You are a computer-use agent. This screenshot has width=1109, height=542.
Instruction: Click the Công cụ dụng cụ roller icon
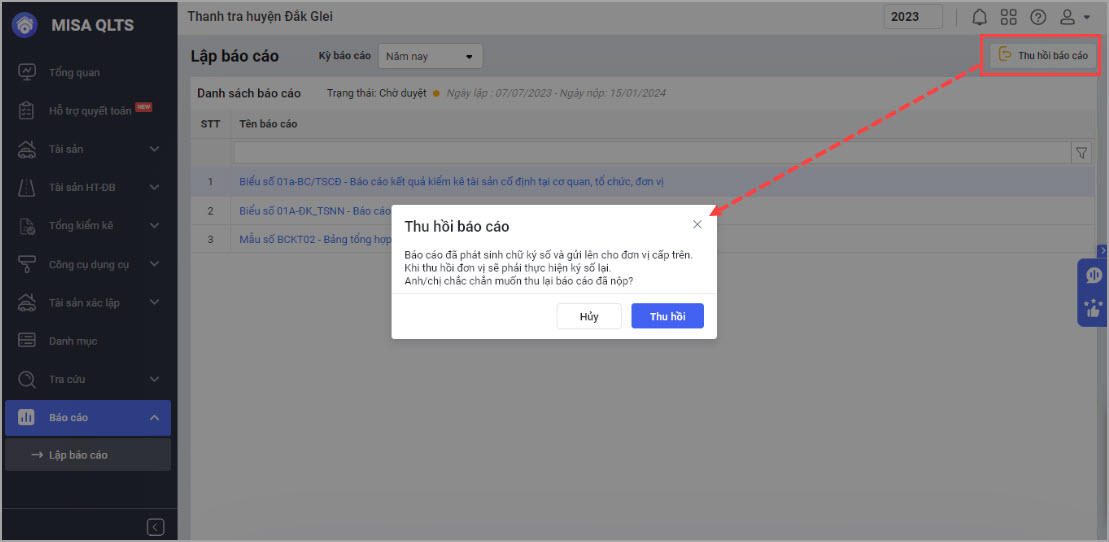point(27,264)
